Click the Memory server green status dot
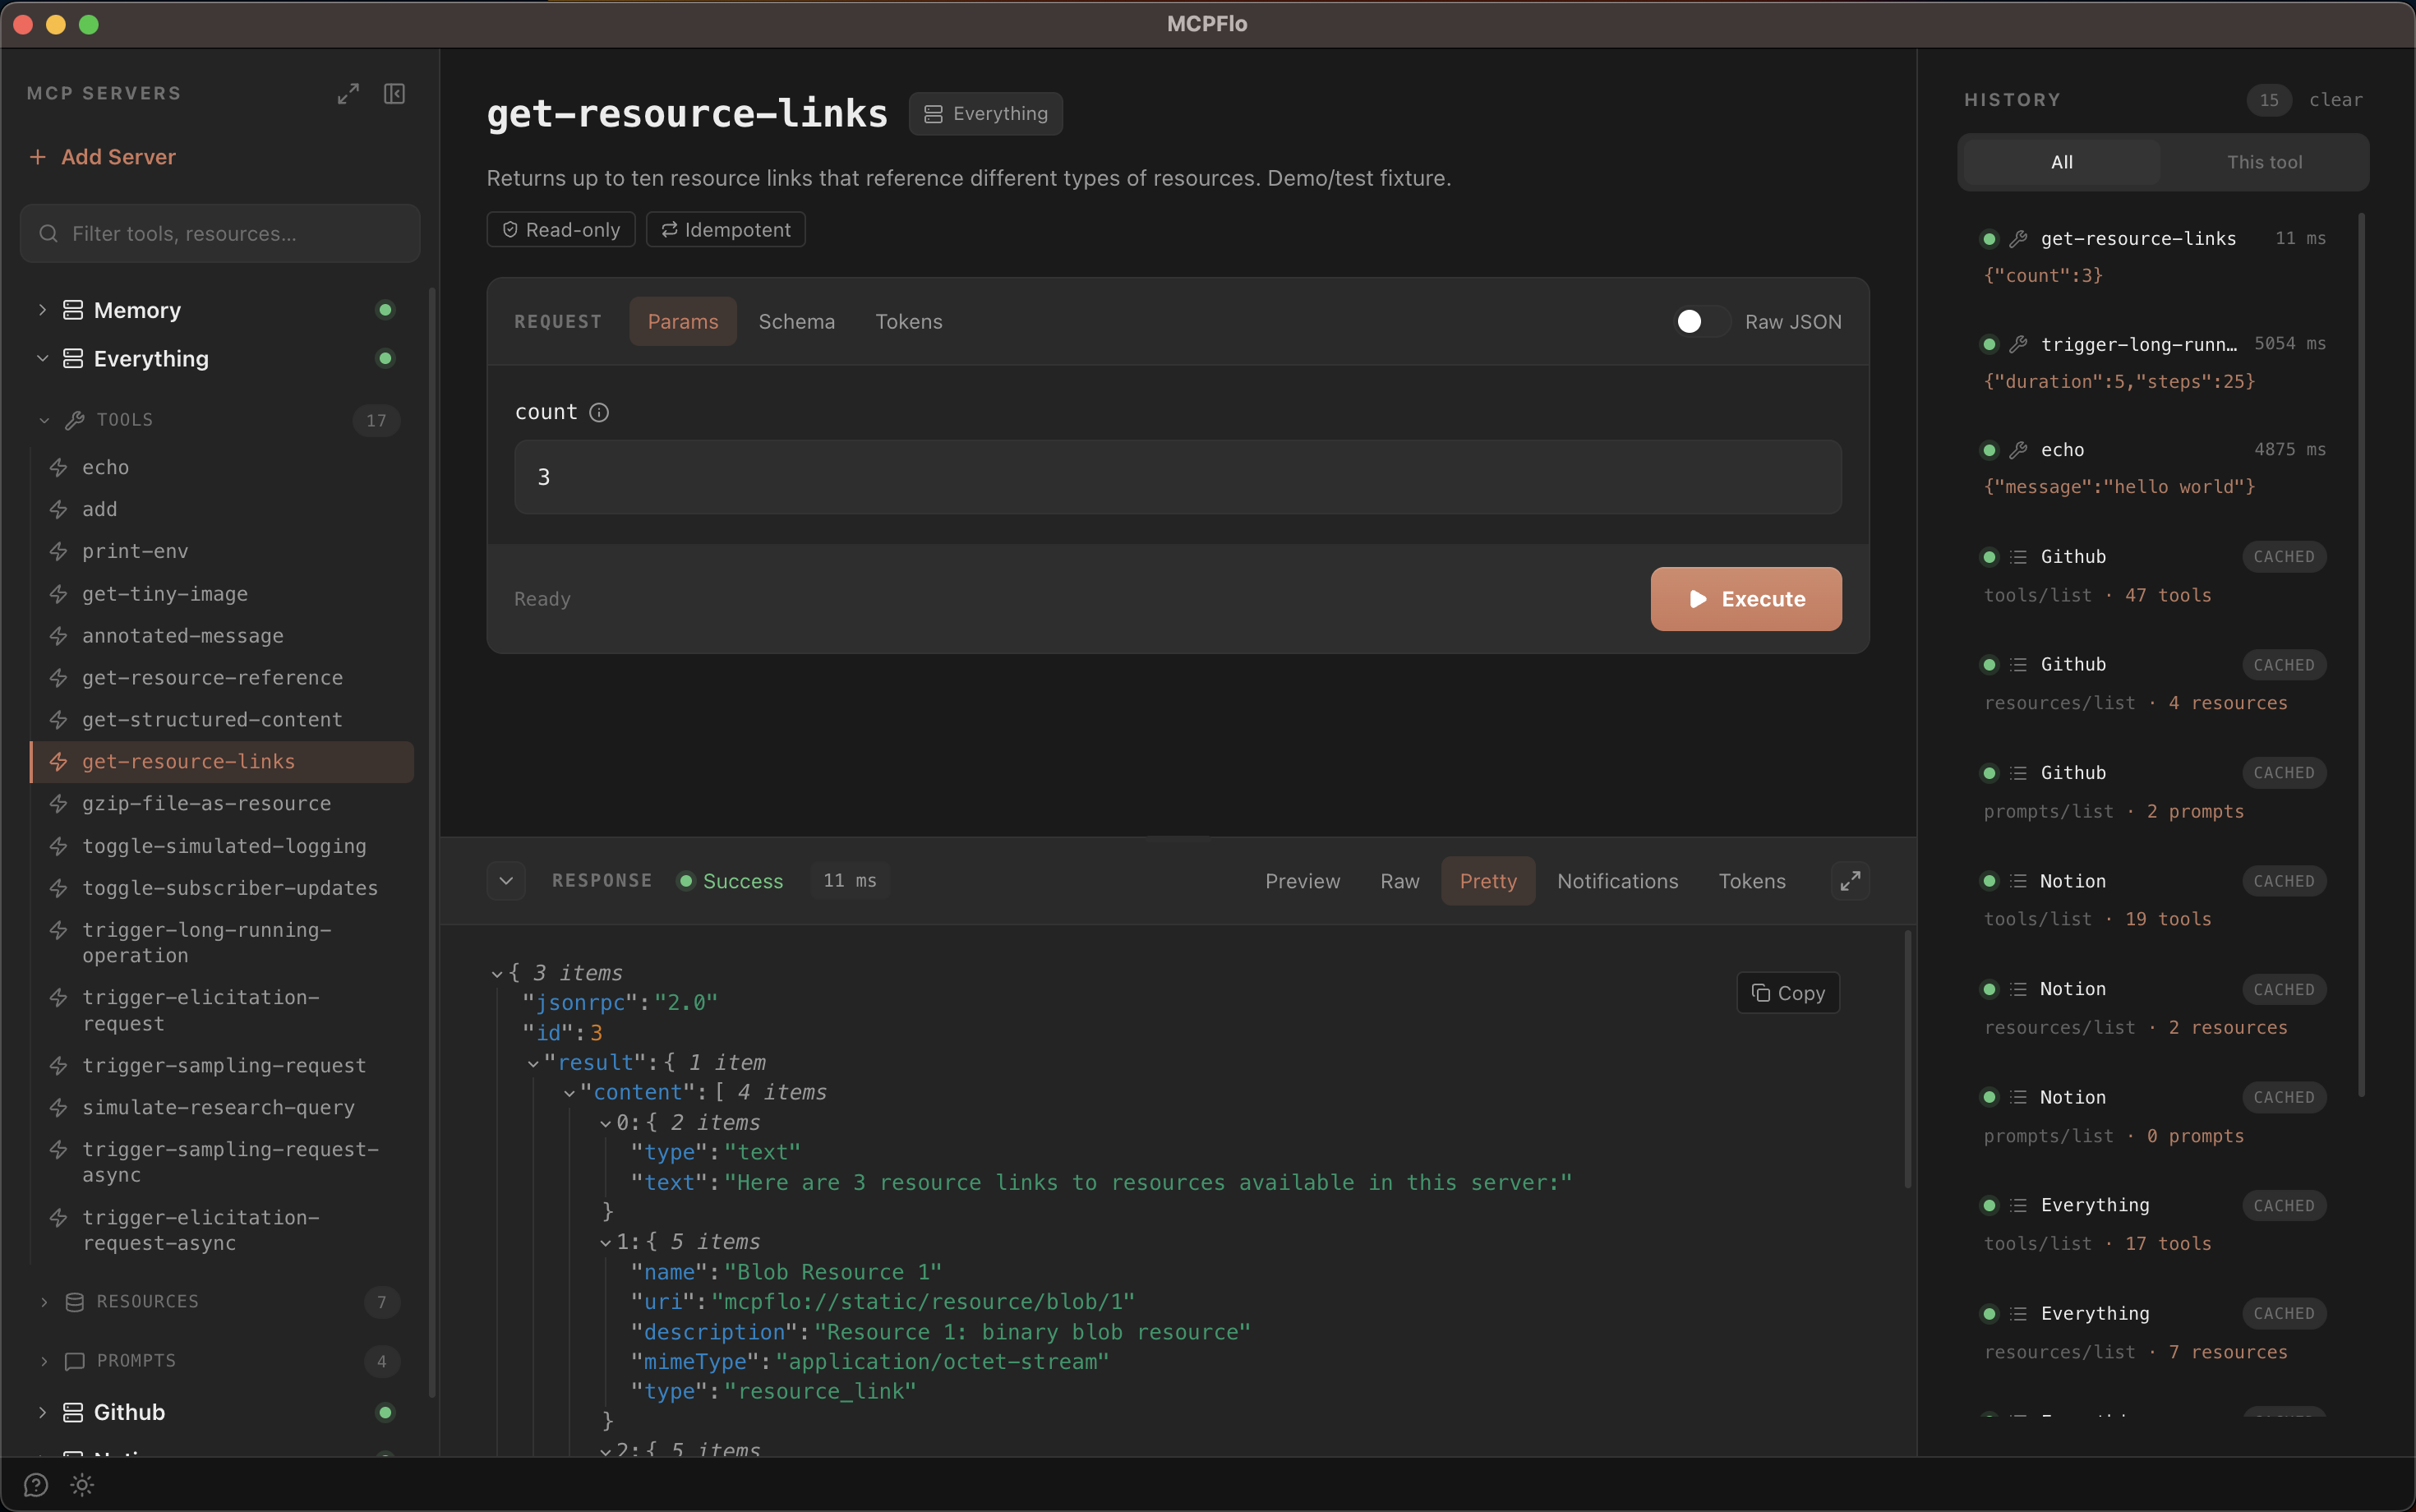Screen dimensions: 2416x1512 click(x=385, y=310)
